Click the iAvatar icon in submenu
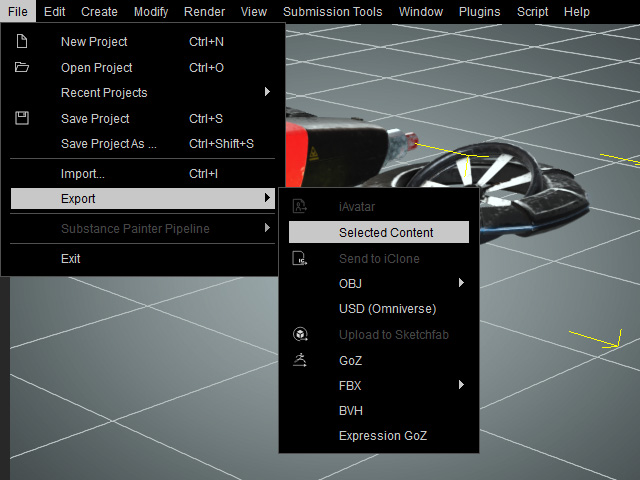The image size is (640, 480). (x=299, y=206)
